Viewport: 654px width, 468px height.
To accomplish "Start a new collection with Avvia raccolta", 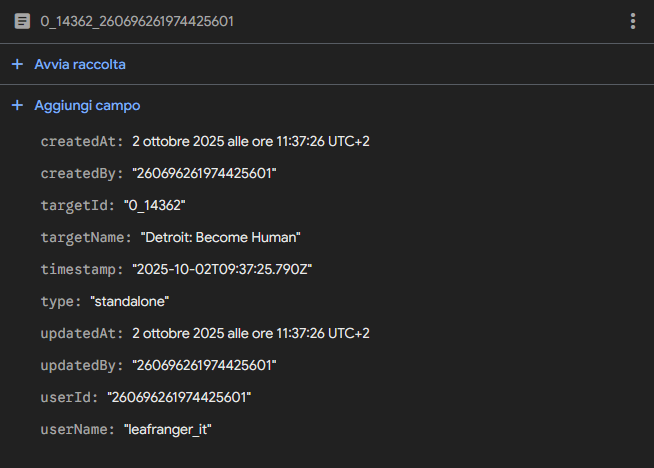I will pos(80,65).
